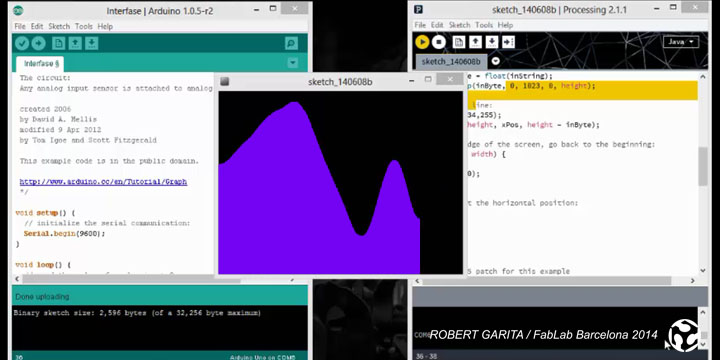
Task: Click the Arduino Verify checkmark button
Action: (x=22, y=44)
